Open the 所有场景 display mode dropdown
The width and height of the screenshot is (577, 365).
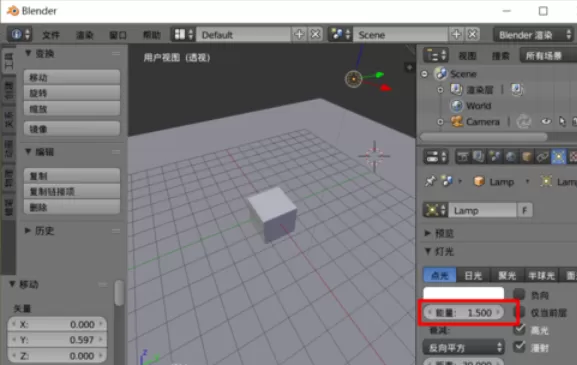[x=548, y=56]
